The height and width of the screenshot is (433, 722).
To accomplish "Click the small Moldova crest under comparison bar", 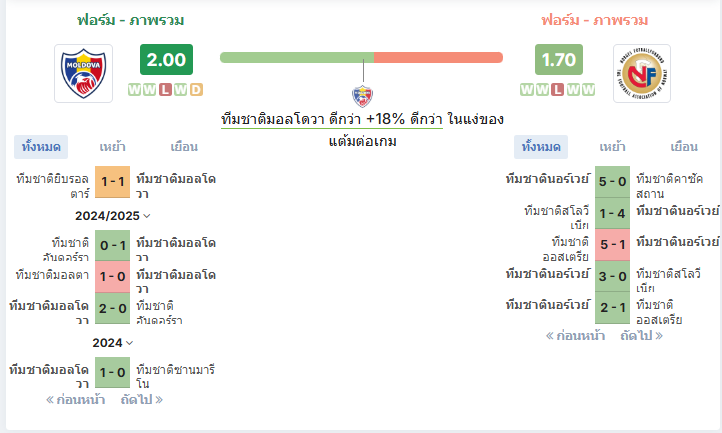I will click(363, 96).
